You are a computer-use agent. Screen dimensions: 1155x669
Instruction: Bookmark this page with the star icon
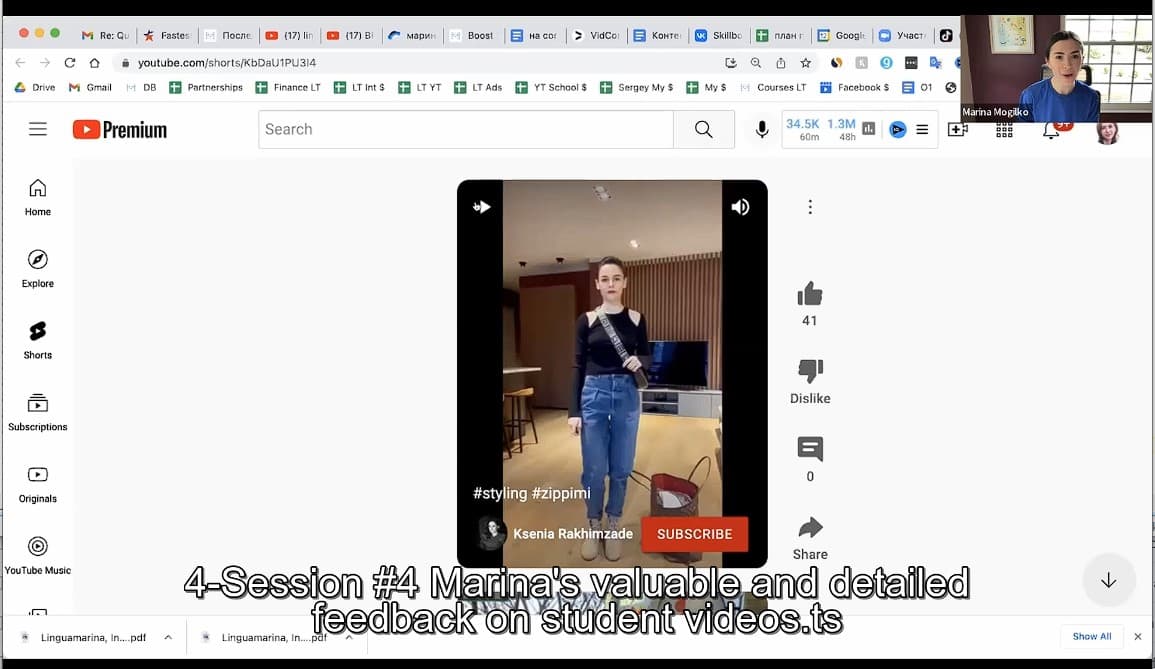(x=806, y=63)
